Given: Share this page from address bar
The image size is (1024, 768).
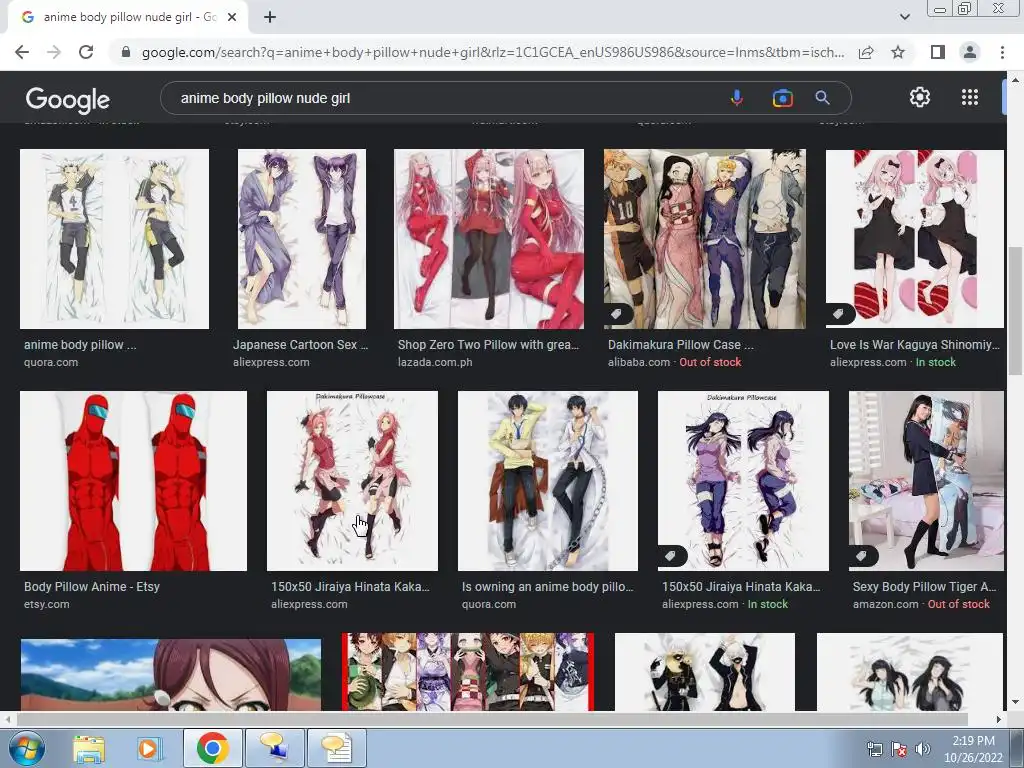Looking at the screenshot, I should pyautogui.click(x=866, y=52).
